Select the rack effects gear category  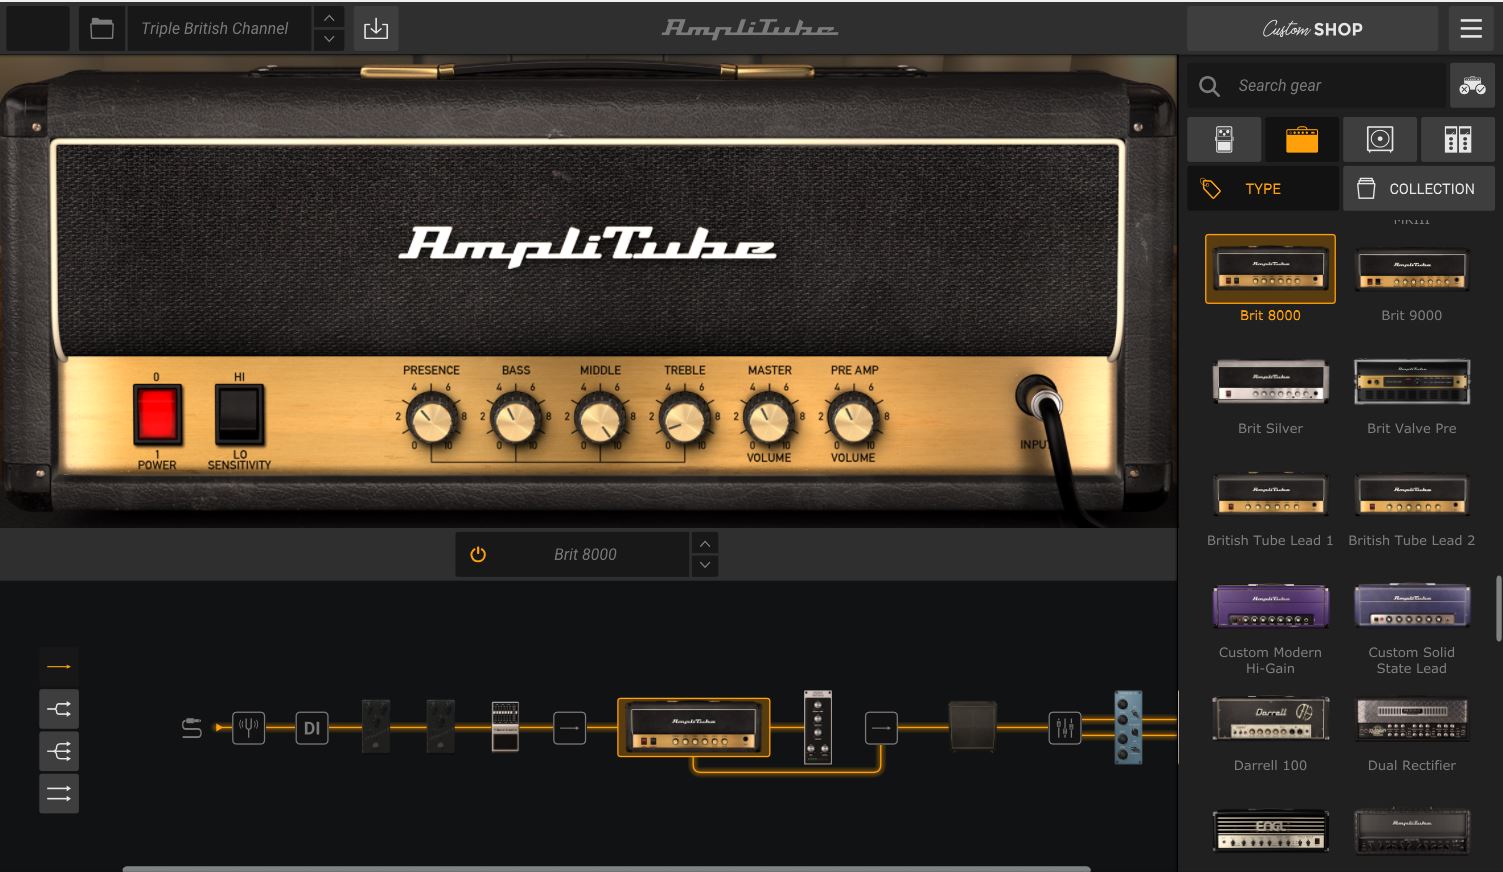pos(1458,139)
